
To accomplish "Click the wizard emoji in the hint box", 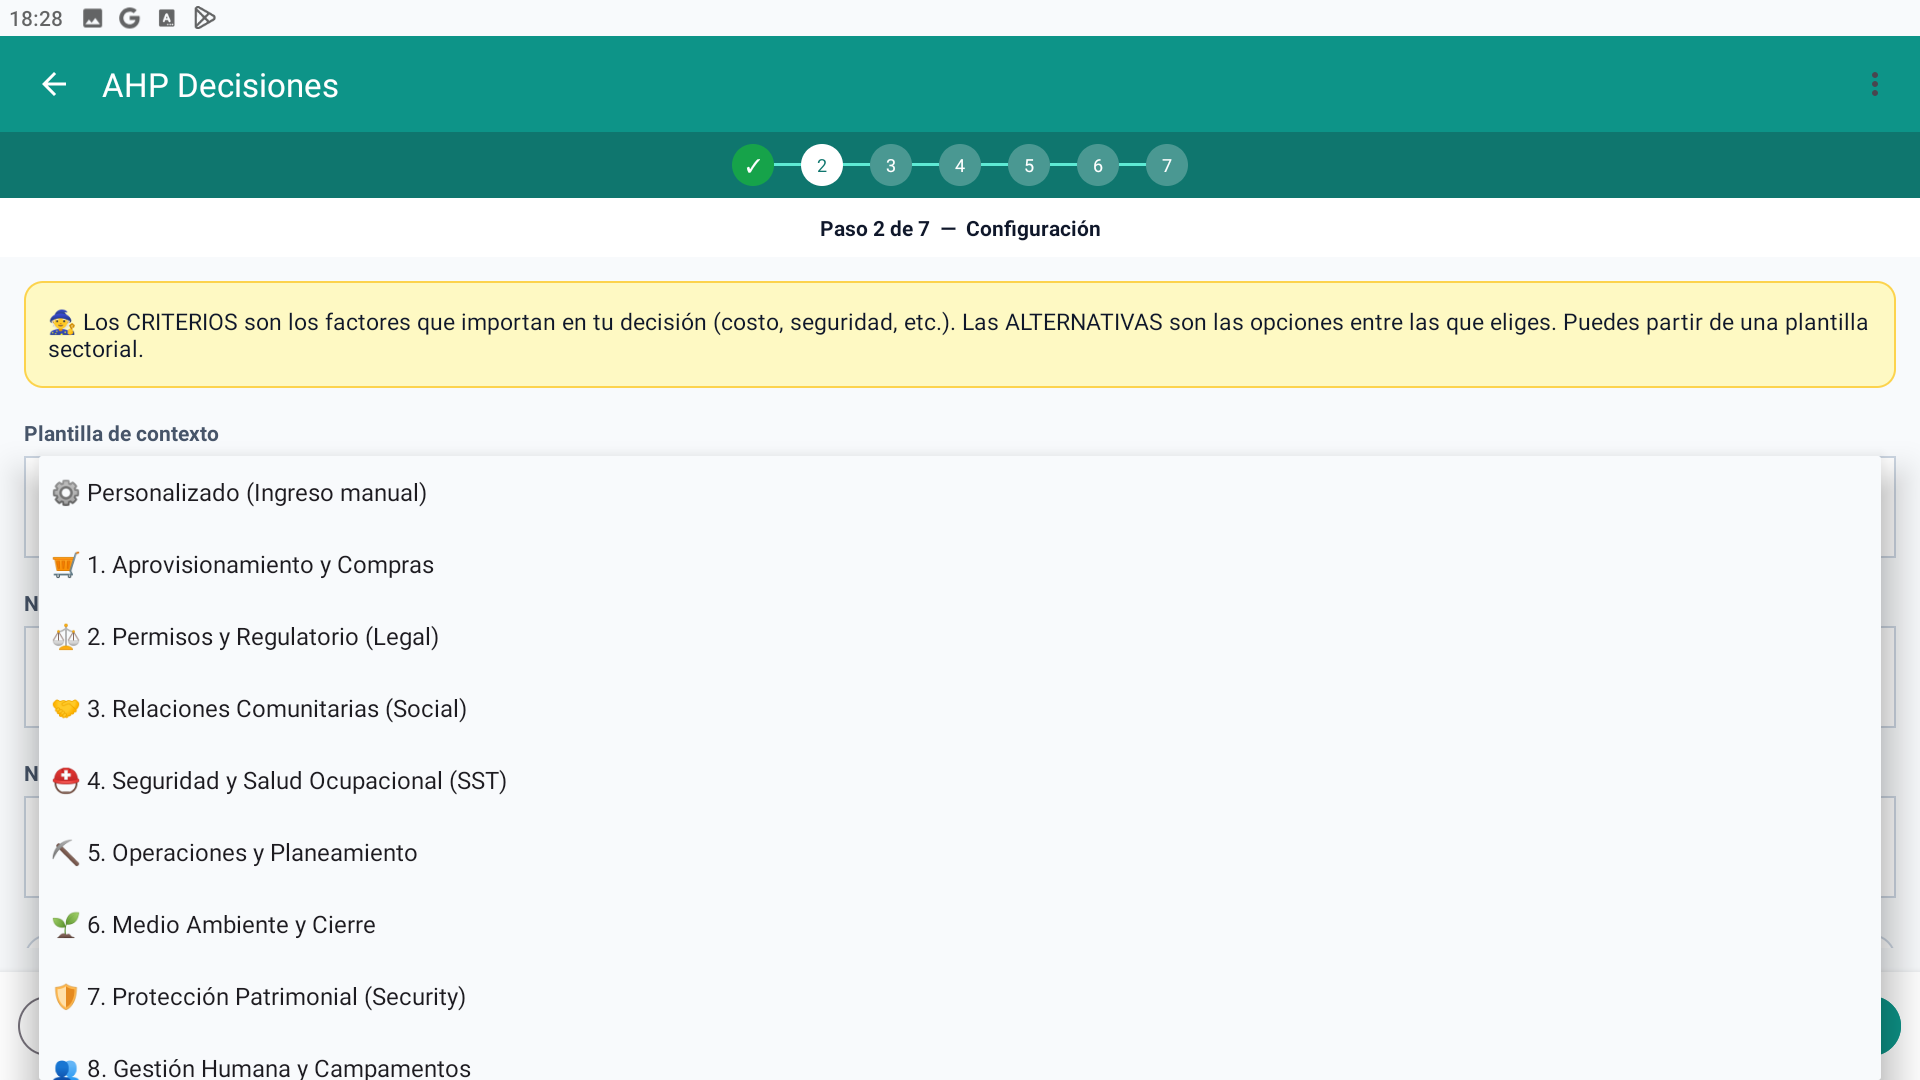I will (62, 322).
